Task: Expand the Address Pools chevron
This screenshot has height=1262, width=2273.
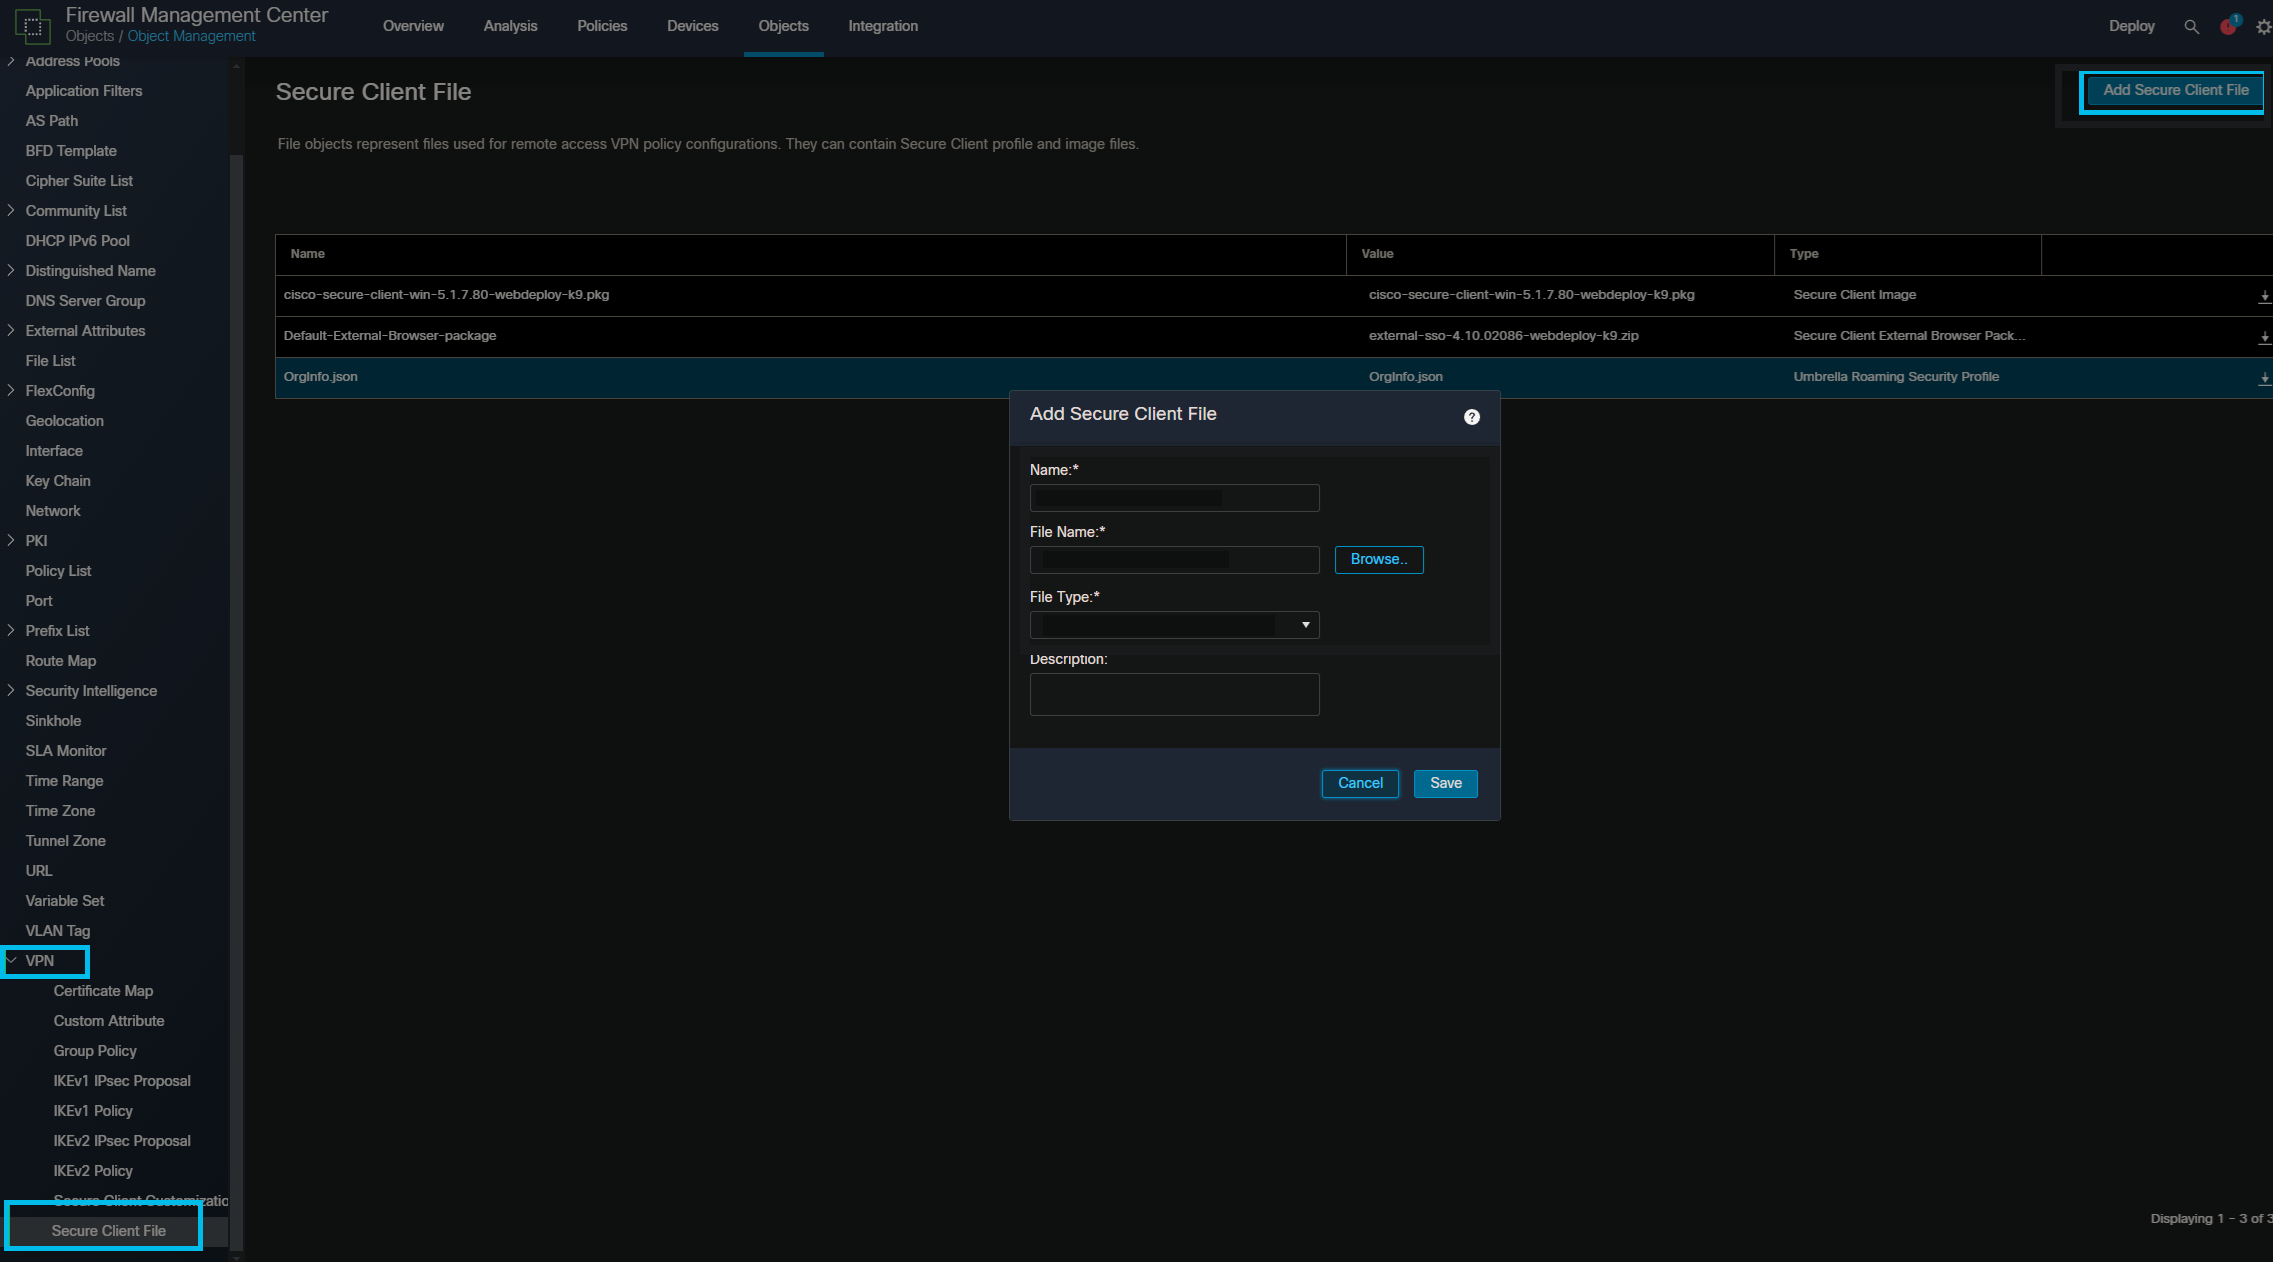Action: [11, 61]
